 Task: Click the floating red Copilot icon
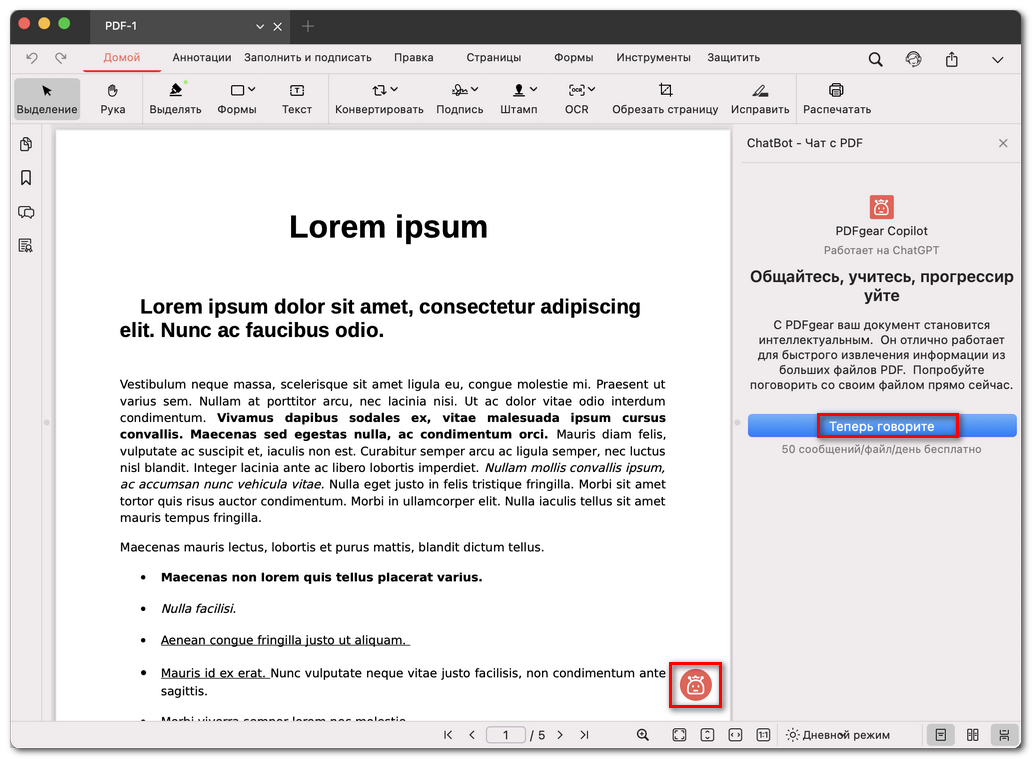click(x=696, y=685)
